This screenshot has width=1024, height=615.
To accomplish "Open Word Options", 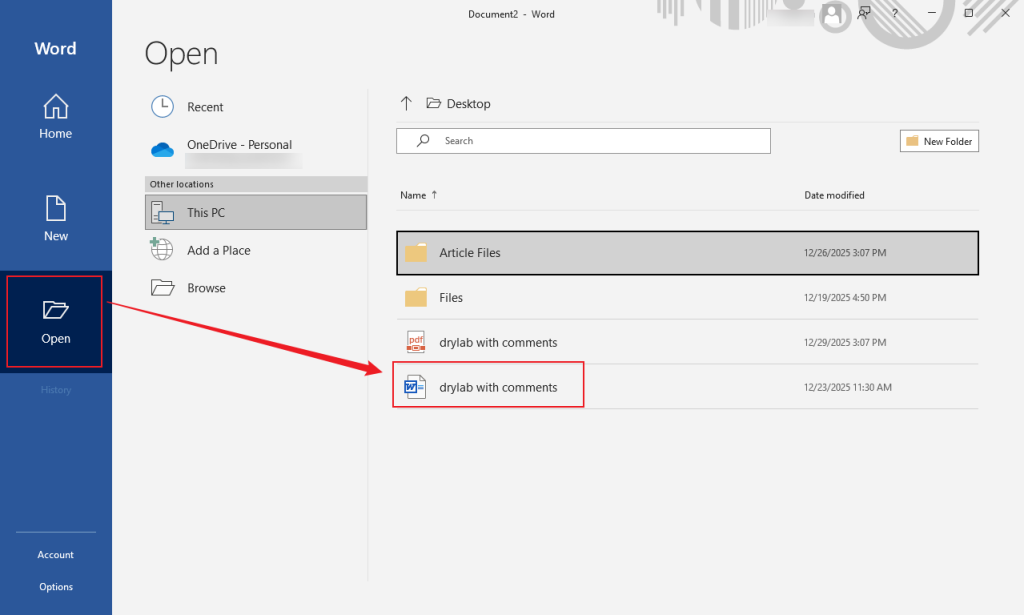I will 56,587.
